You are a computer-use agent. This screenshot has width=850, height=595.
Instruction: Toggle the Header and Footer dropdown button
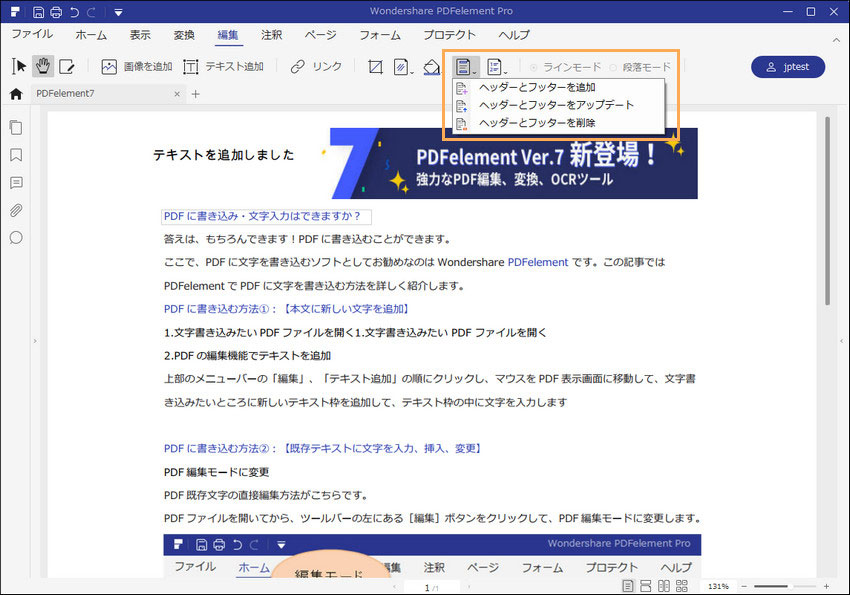click(x=465, y=67)
